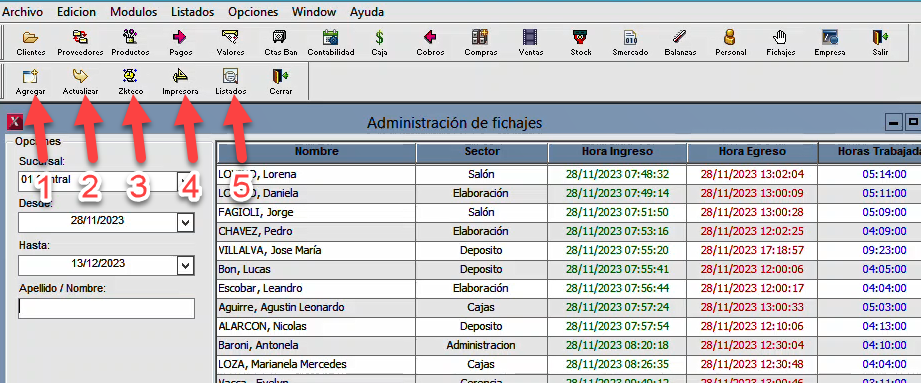Open the Opciones menu
This screenshot has height=383, width=921.
pos(253,12)
